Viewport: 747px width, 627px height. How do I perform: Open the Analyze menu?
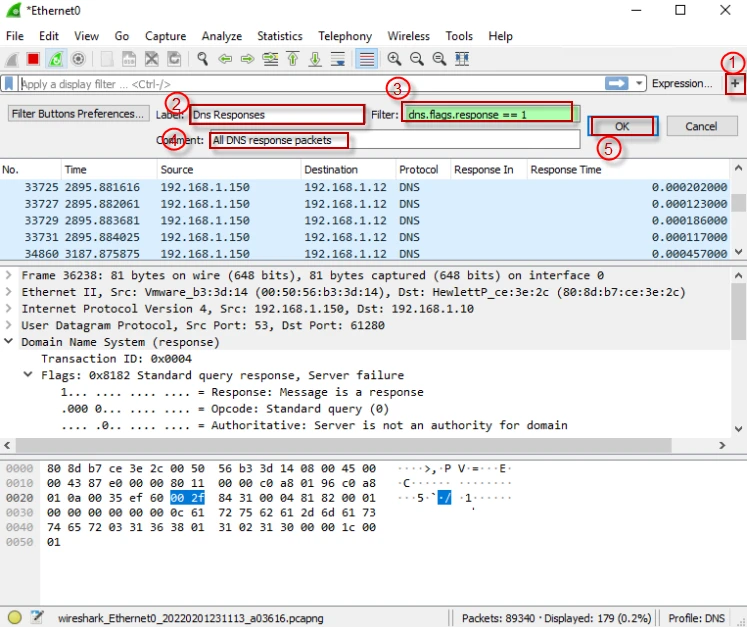point(222,36)
